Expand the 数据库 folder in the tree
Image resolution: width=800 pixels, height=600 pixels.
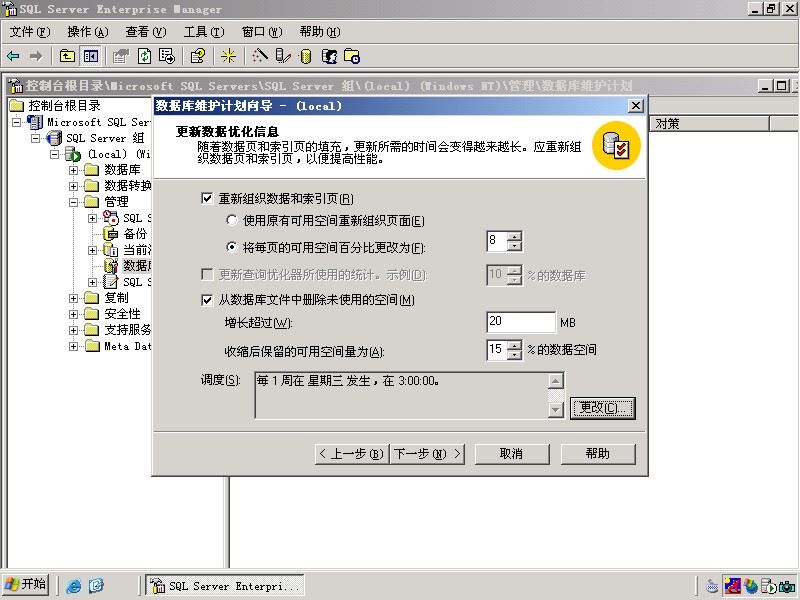tap(73, 170)
